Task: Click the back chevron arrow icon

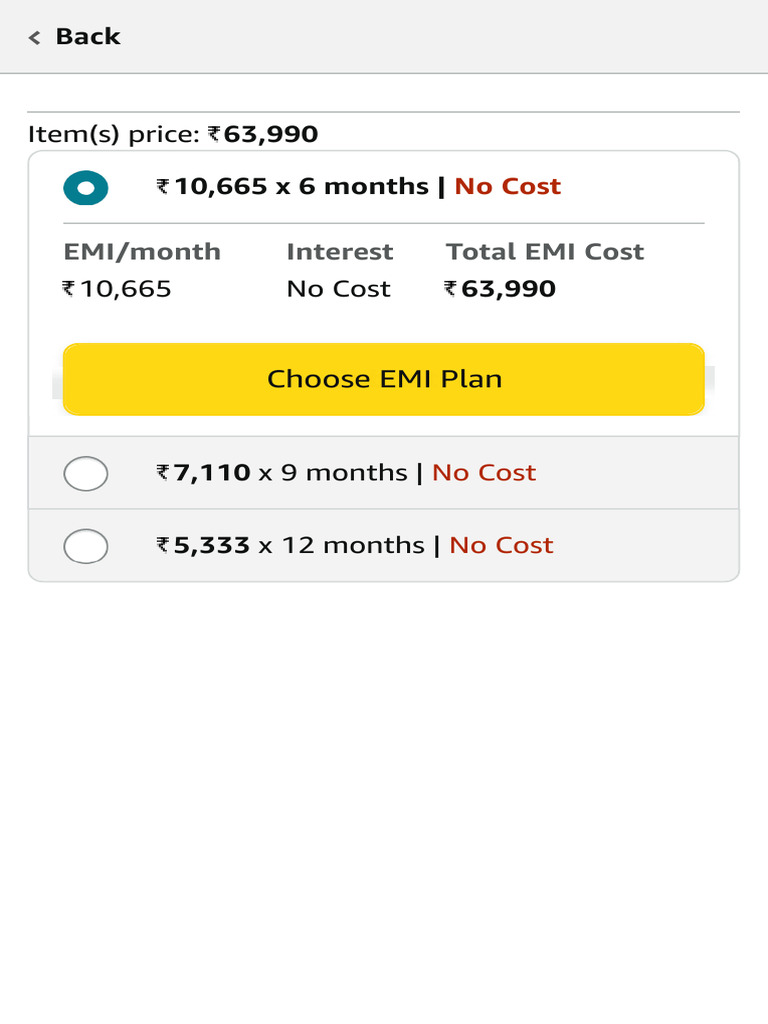Action: [35, 38]
